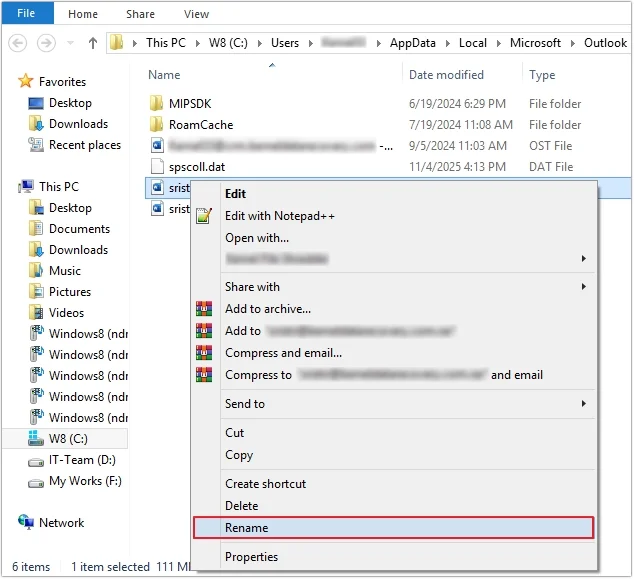Select AppData in address breadcrumb
Screen dimensions: 634x579
tap(412, 43)
